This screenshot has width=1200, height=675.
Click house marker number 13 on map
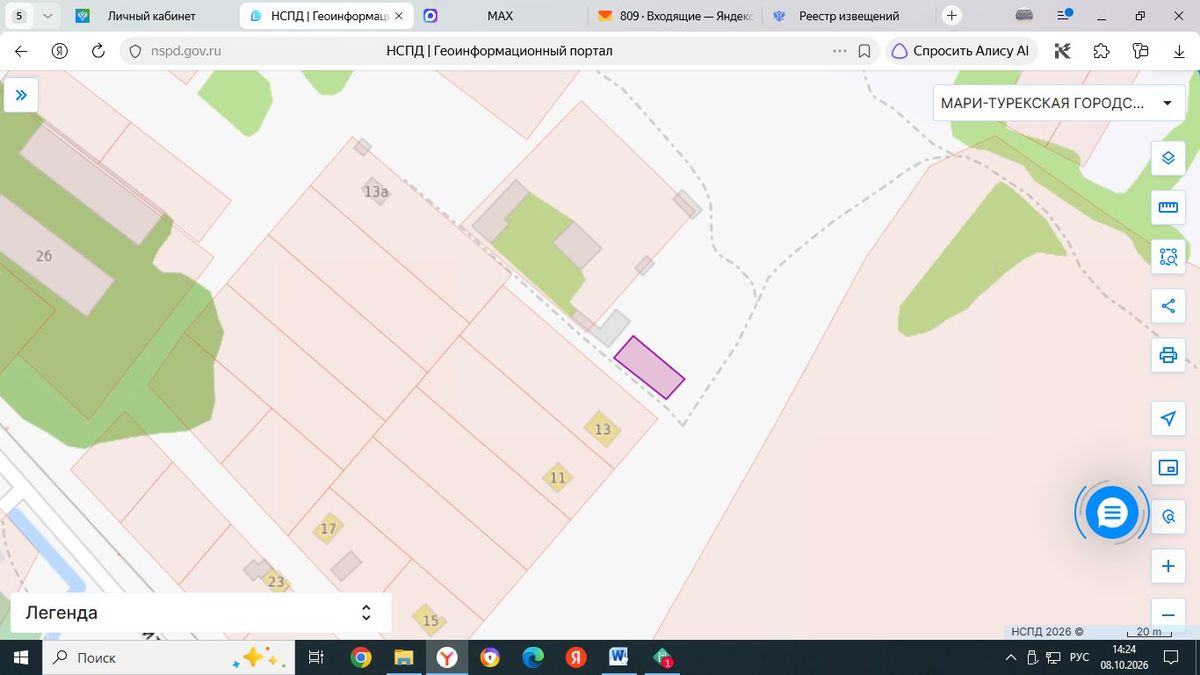(x=602, y=430)
